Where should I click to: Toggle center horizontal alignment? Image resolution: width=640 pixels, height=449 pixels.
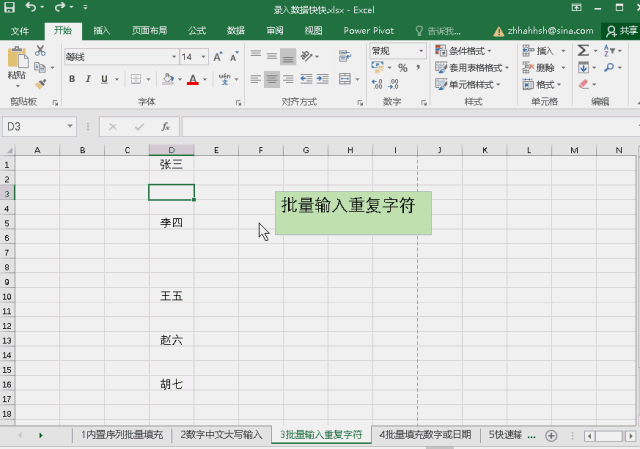pyautogui.click(x=271, y=79)
